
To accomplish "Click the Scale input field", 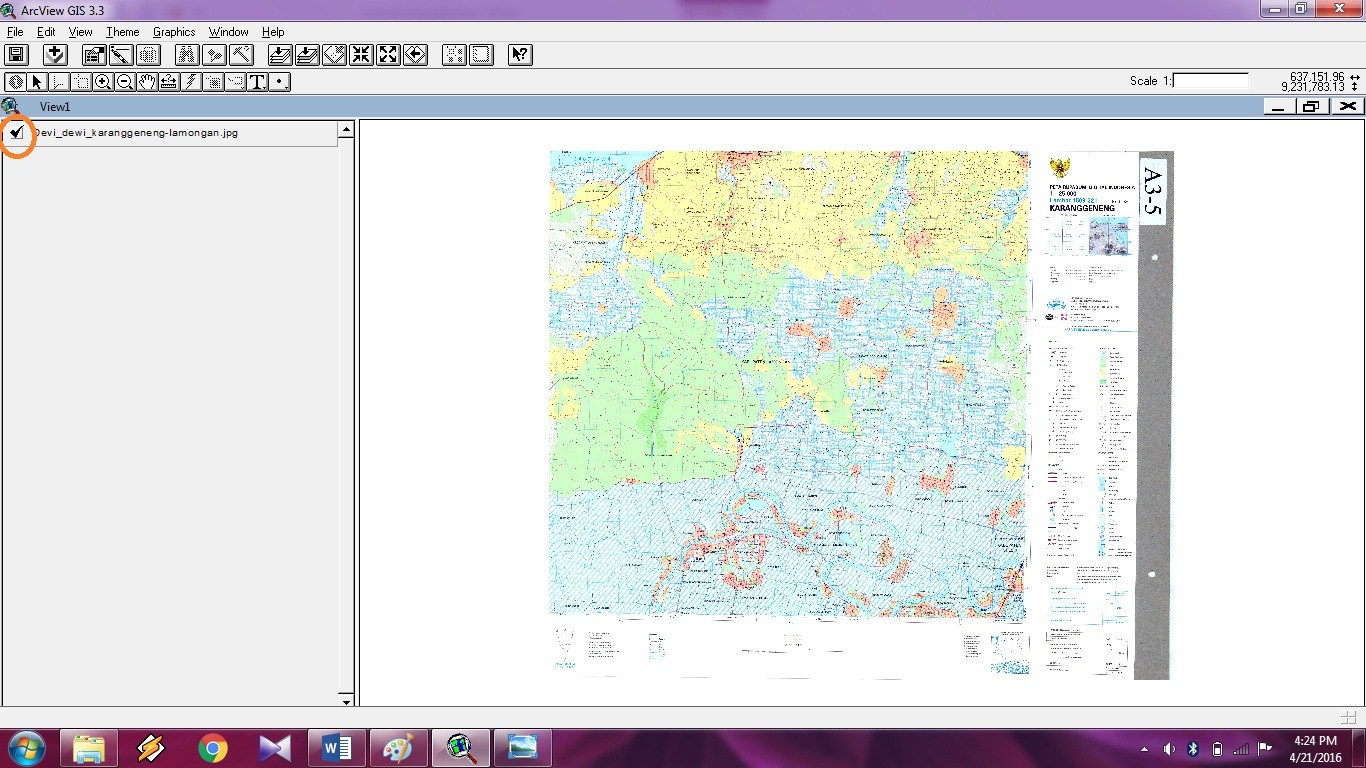I will click(1211, 80).
